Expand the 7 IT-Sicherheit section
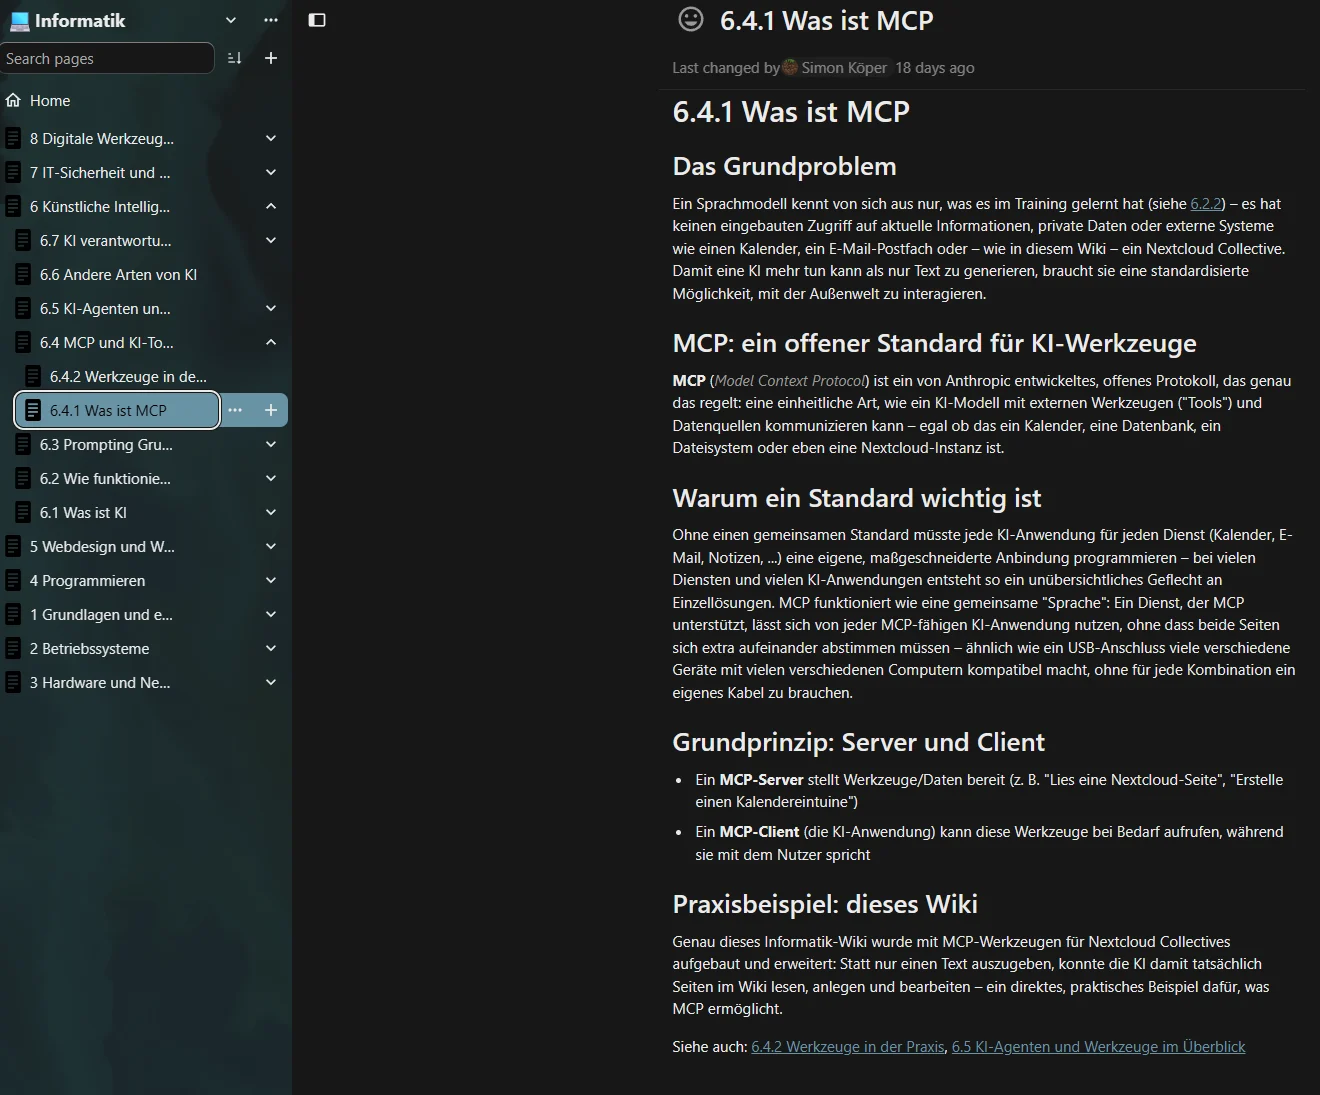The image size is (1320, 1095). (x=271, y=173)
